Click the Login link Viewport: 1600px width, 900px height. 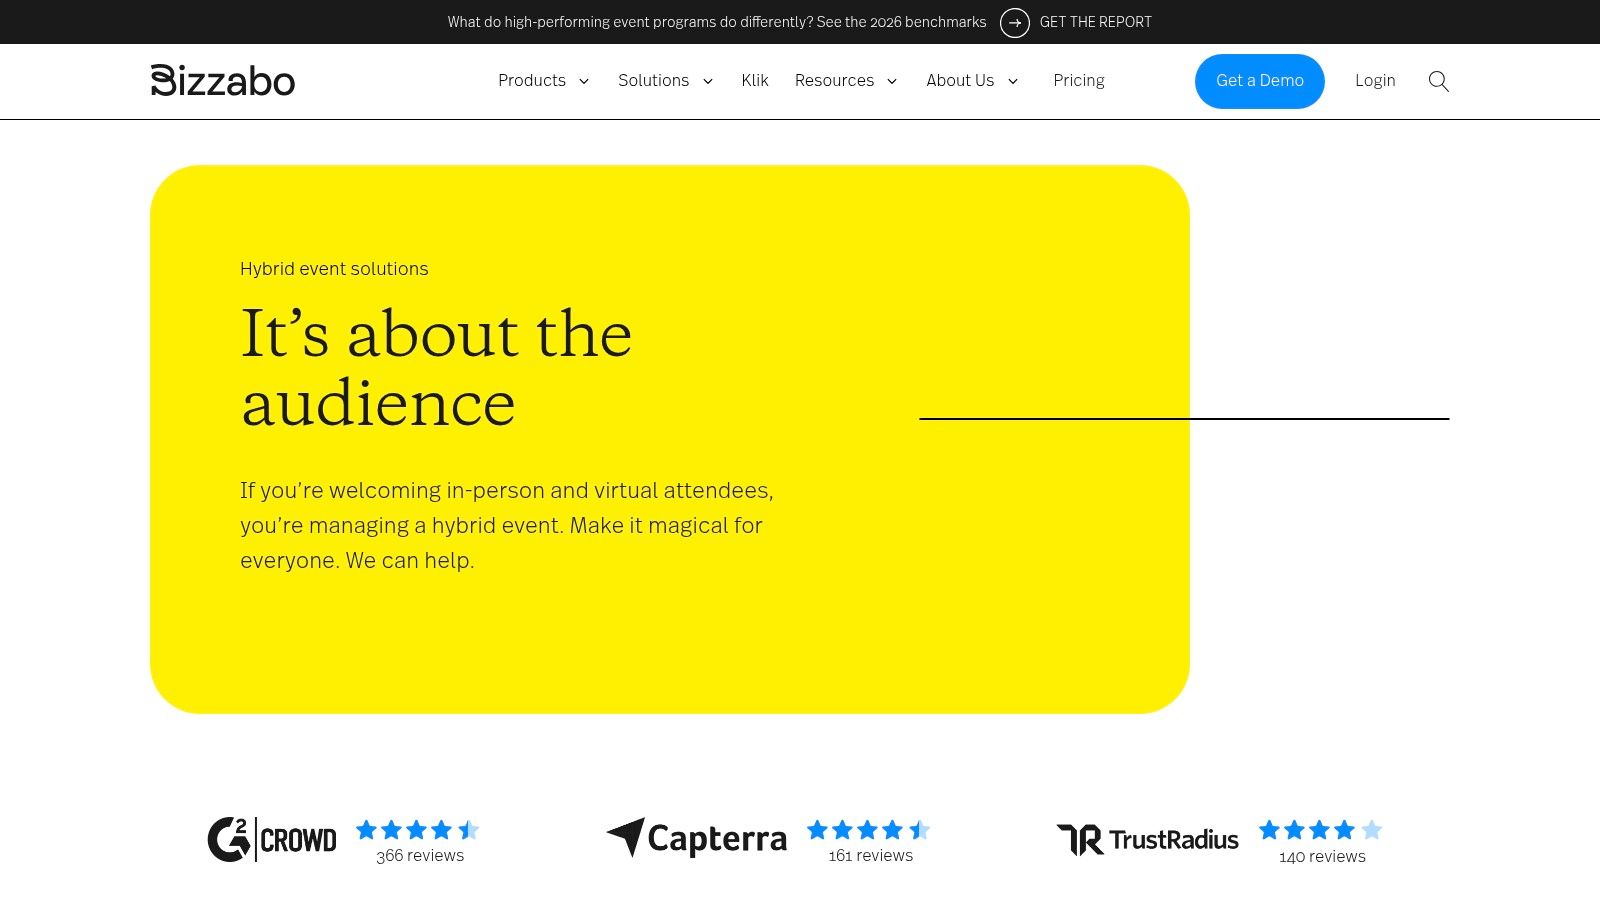coord(1375,80)
